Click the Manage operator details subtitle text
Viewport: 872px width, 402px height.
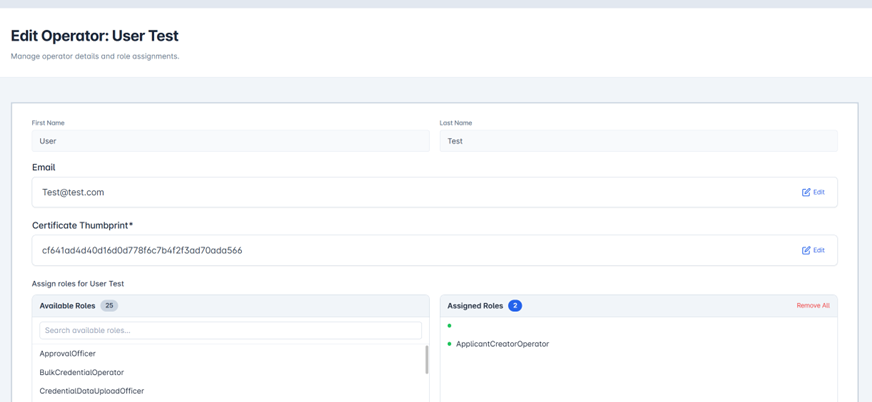95,57
